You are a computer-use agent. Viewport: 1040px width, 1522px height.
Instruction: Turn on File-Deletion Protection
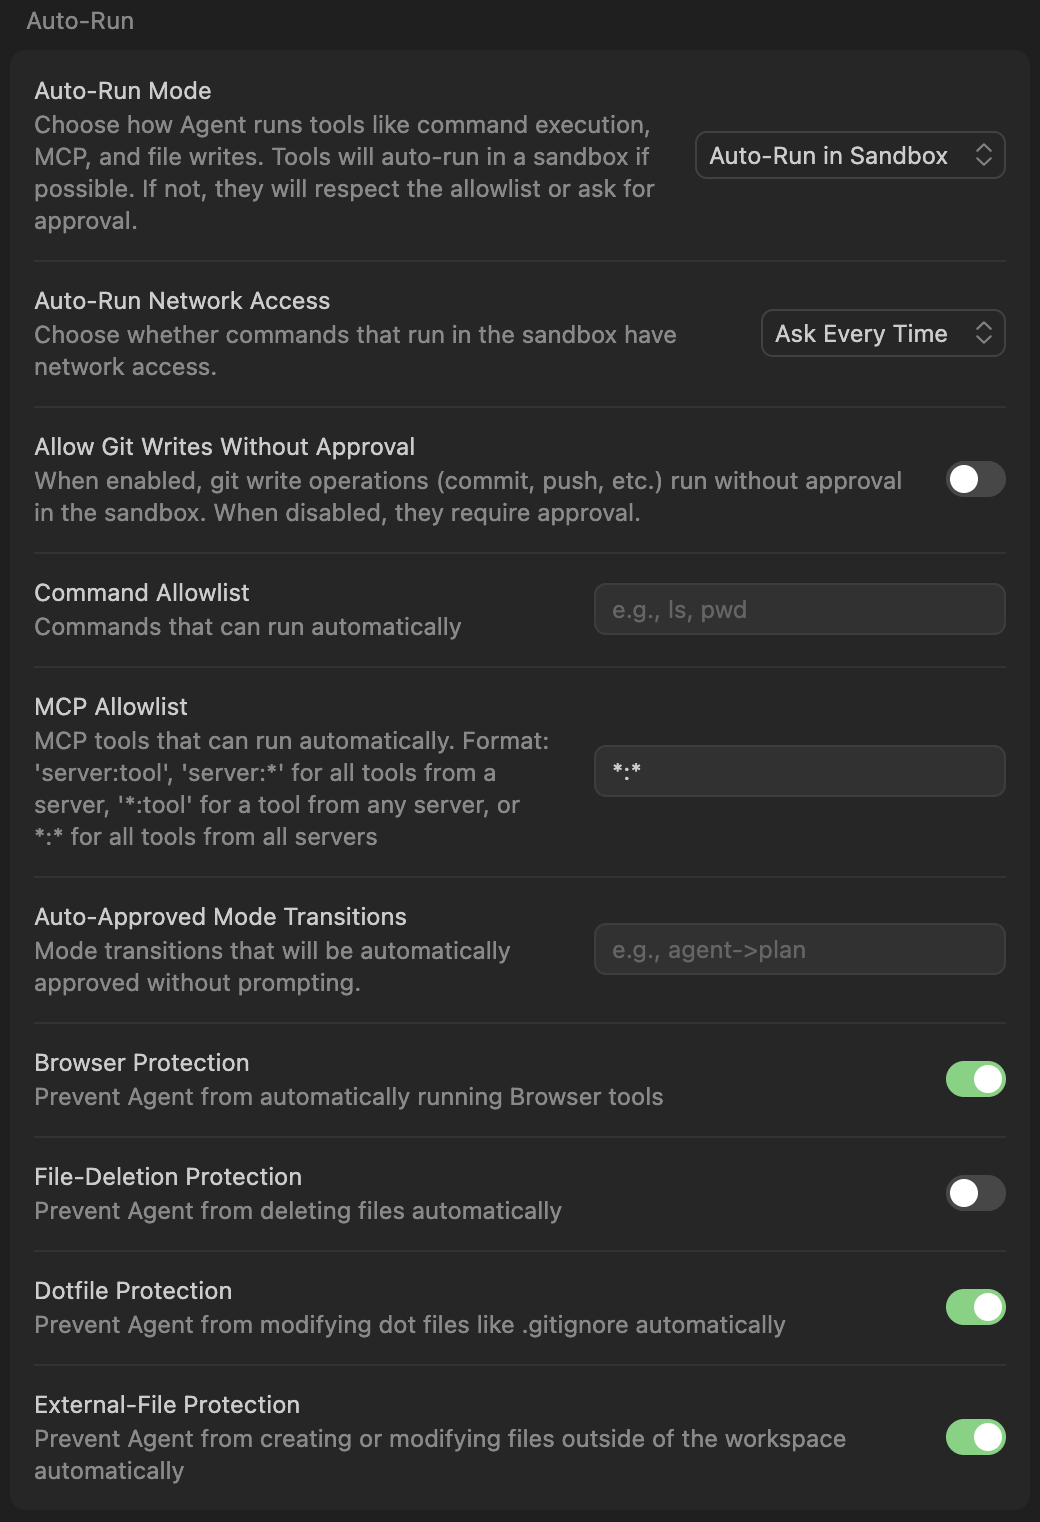975,1193
